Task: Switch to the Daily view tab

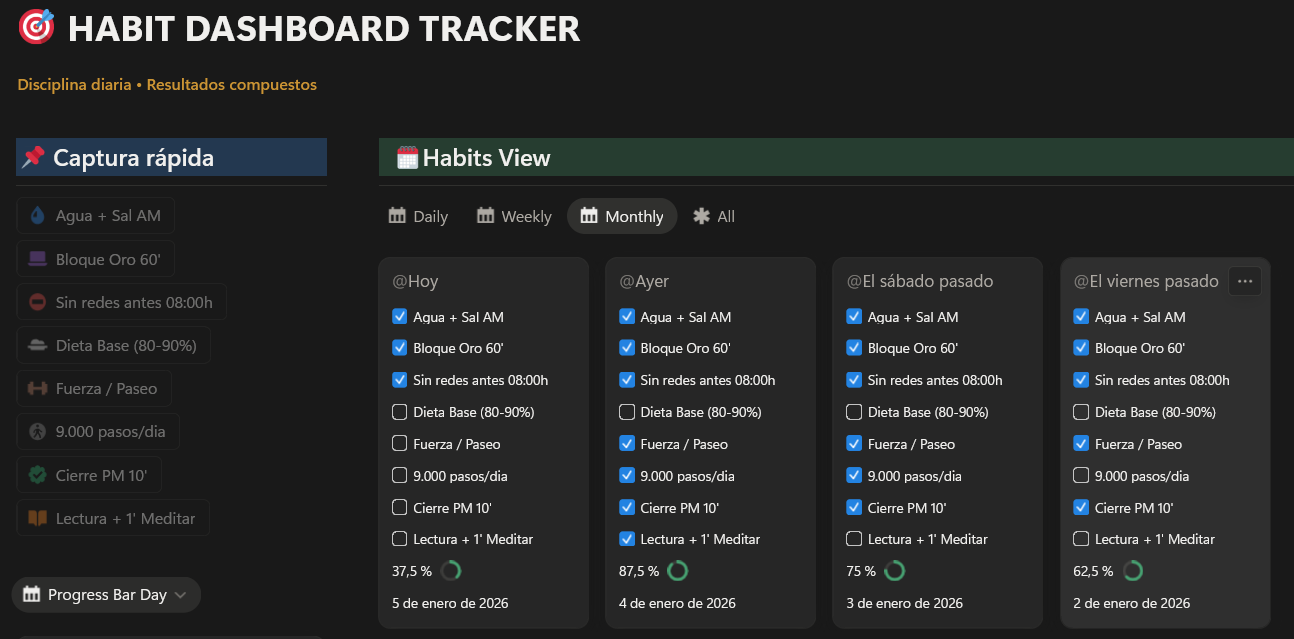Action: (417, 216)
